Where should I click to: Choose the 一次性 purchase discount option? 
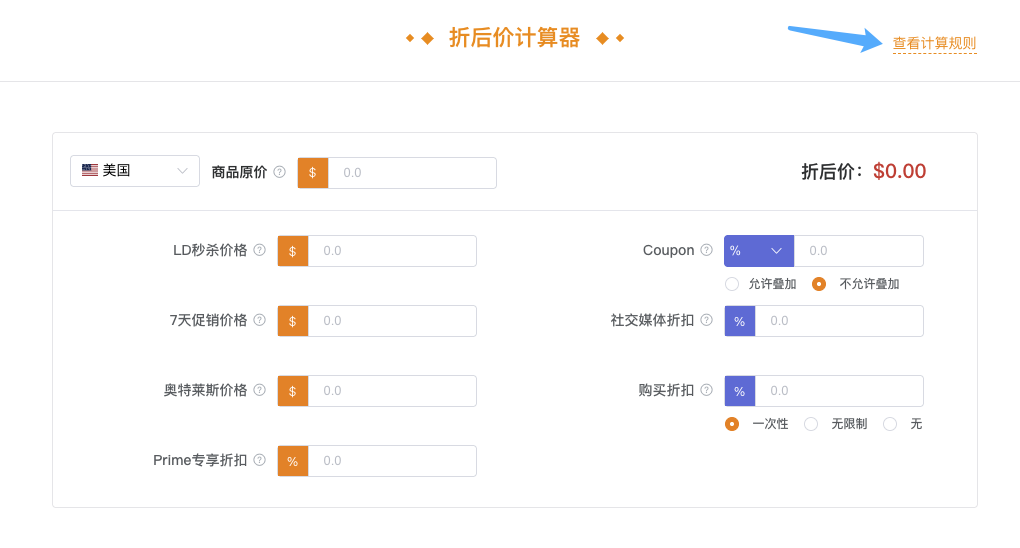(732, 424)
